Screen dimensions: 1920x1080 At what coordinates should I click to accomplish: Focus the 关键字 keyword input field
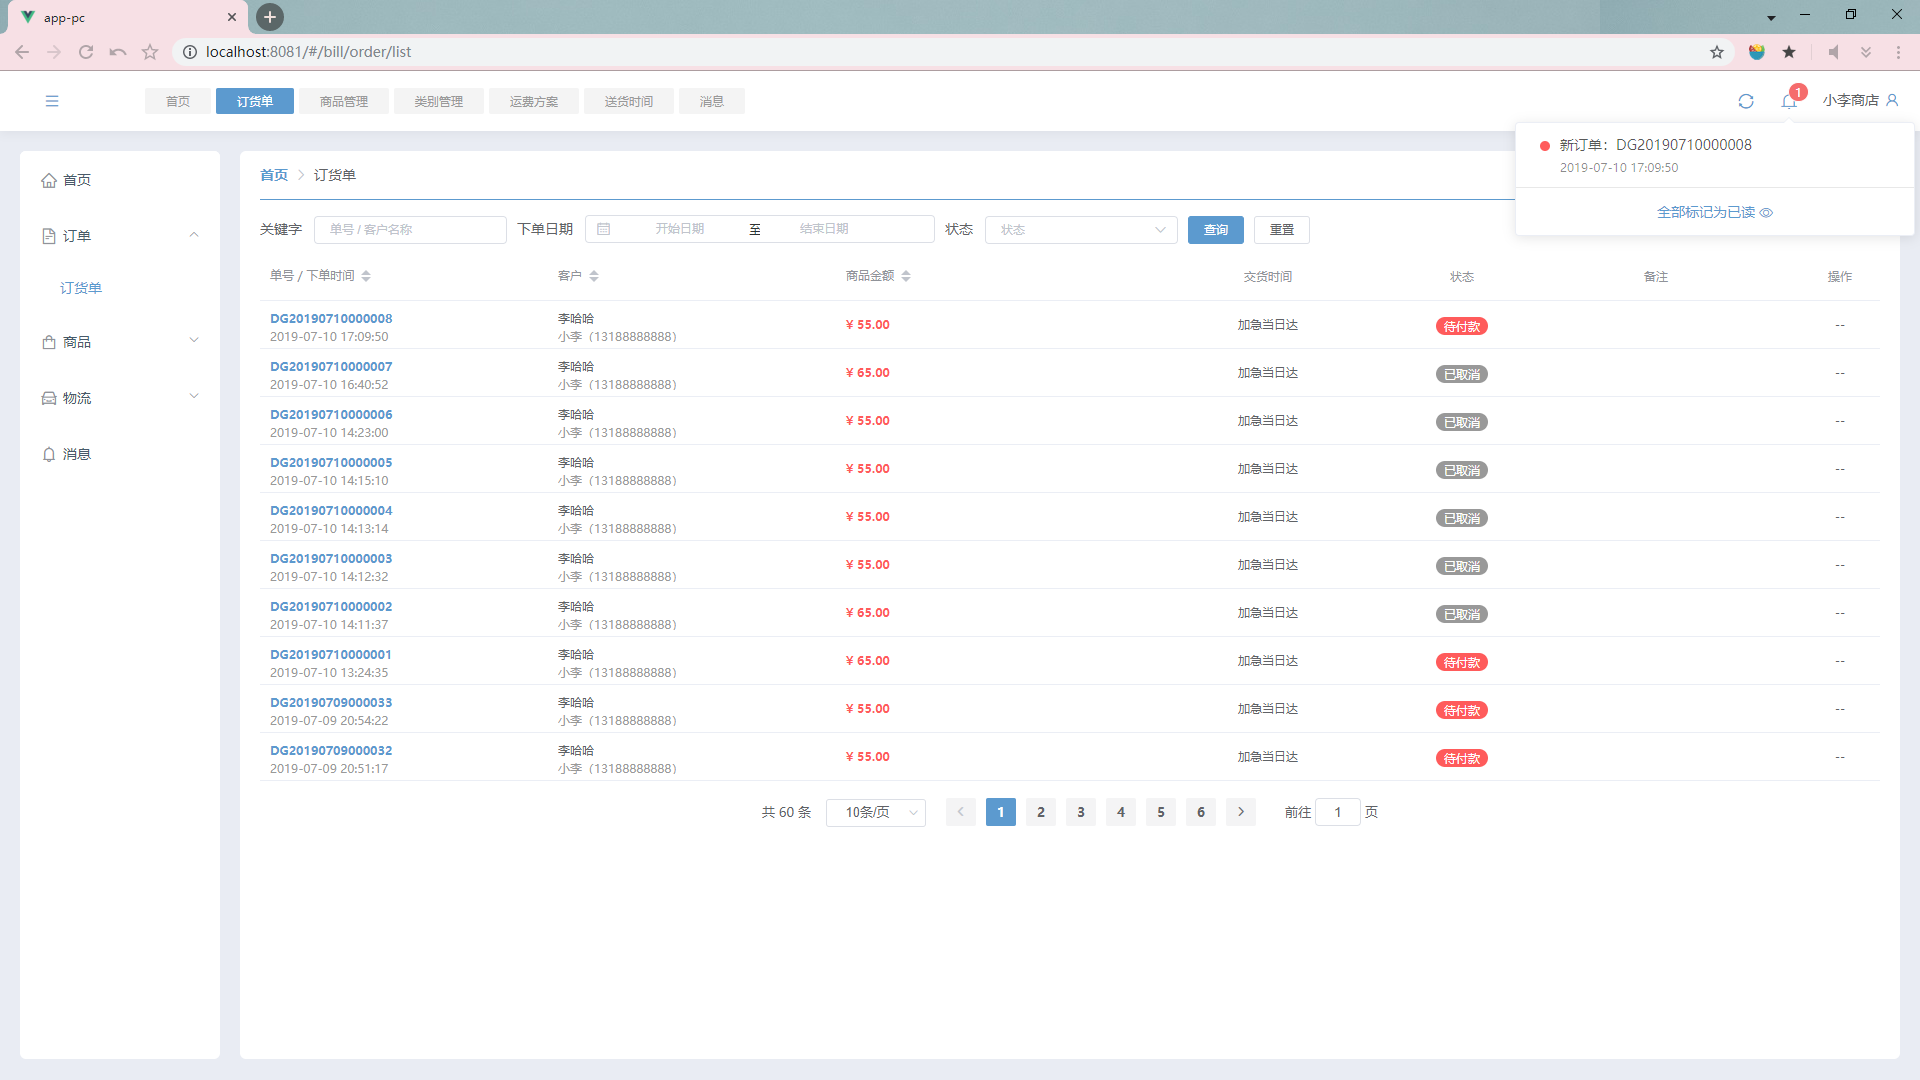[x=410, y=230]
